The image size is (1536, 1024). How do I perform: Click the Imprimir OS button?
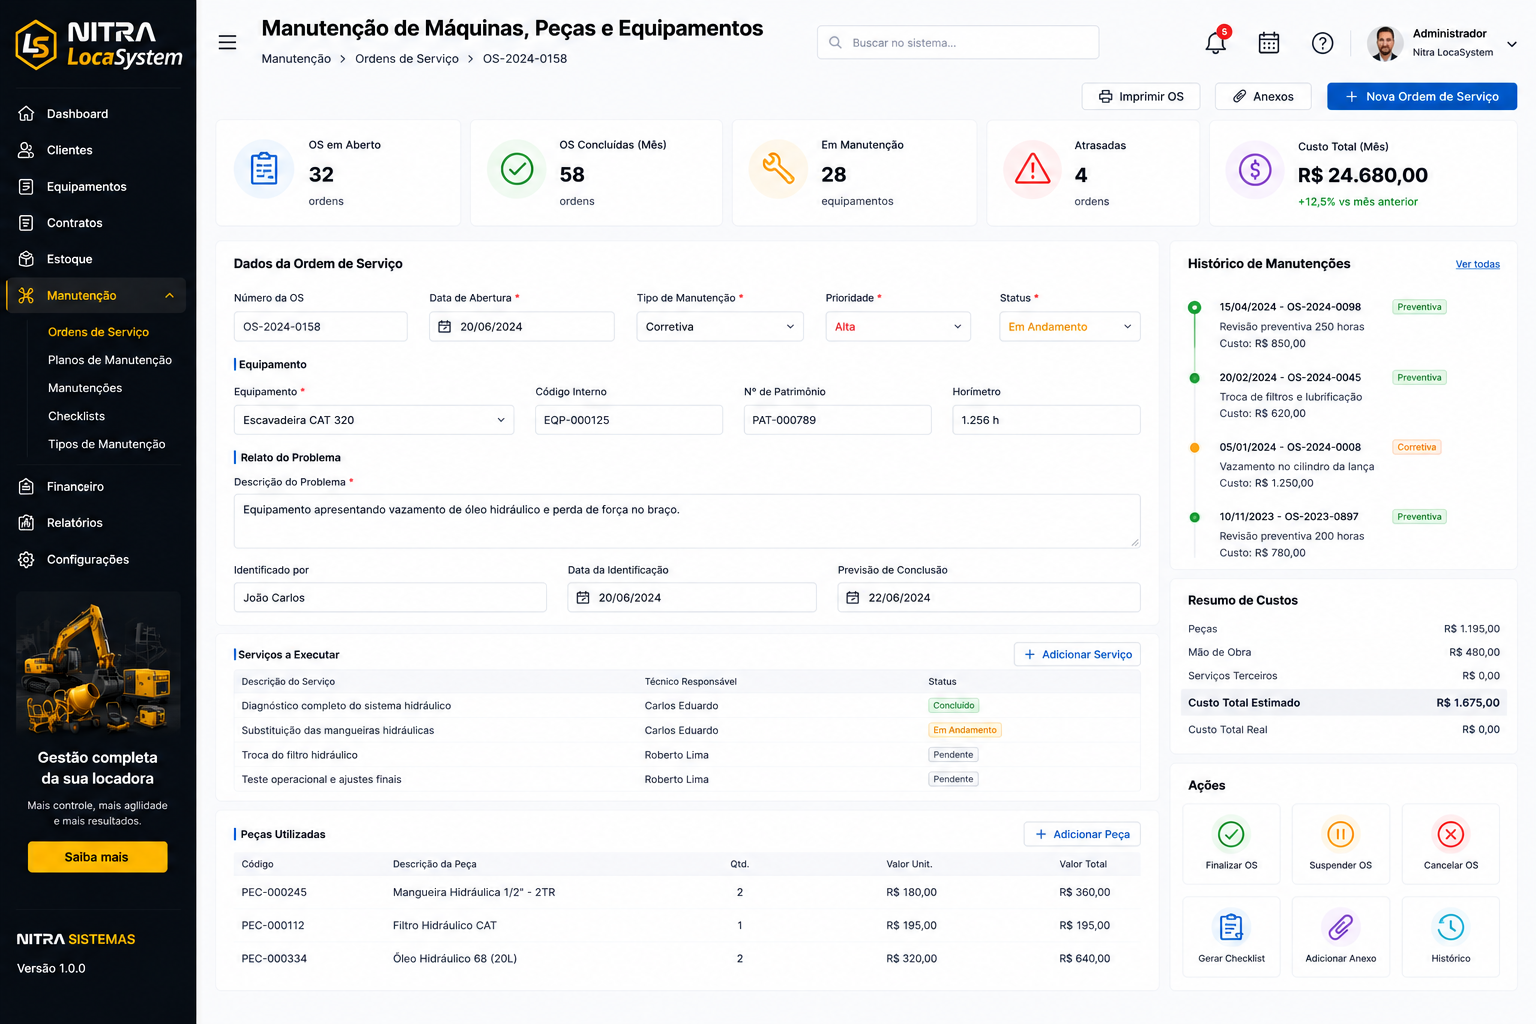(1141, 96)
